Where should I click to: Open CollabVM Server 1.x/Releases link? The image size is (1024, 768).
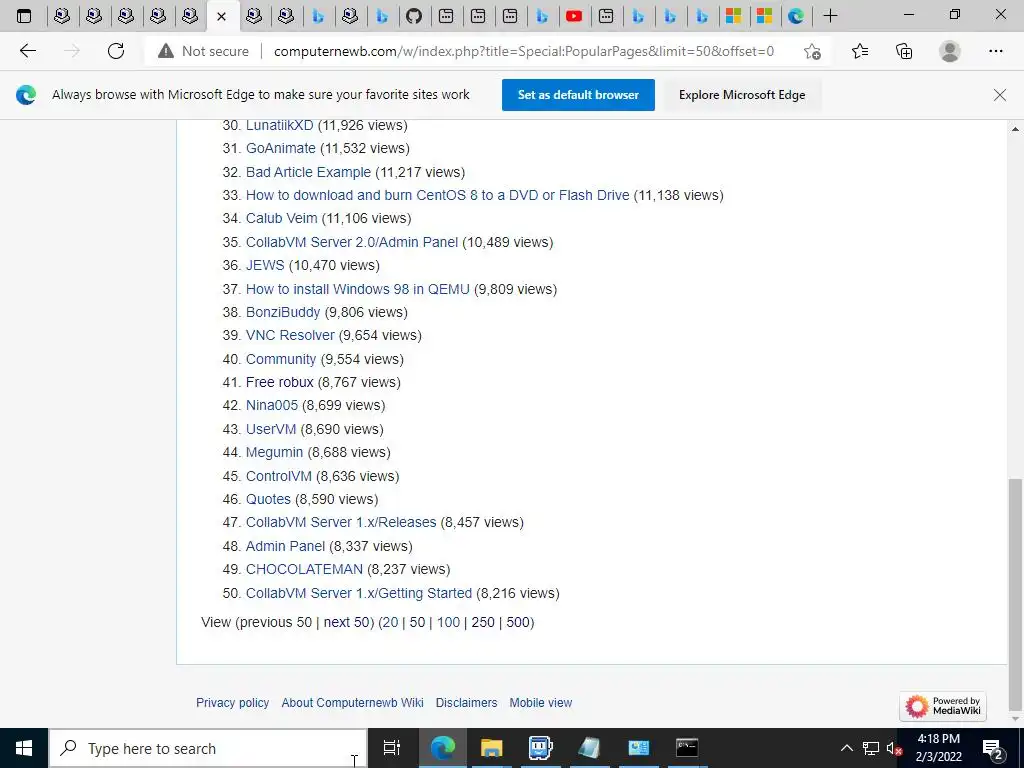[341, 522]
